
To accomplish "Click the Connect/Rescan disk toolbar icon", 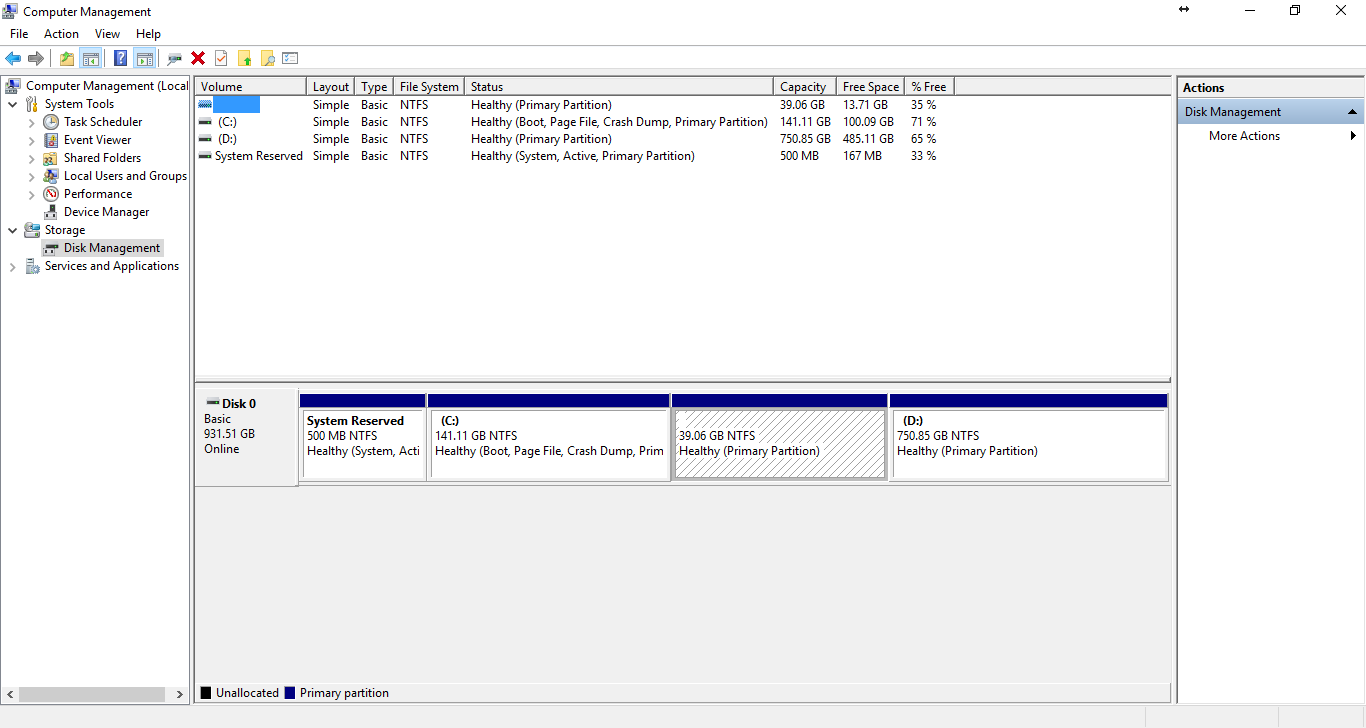I will [174, 59].
